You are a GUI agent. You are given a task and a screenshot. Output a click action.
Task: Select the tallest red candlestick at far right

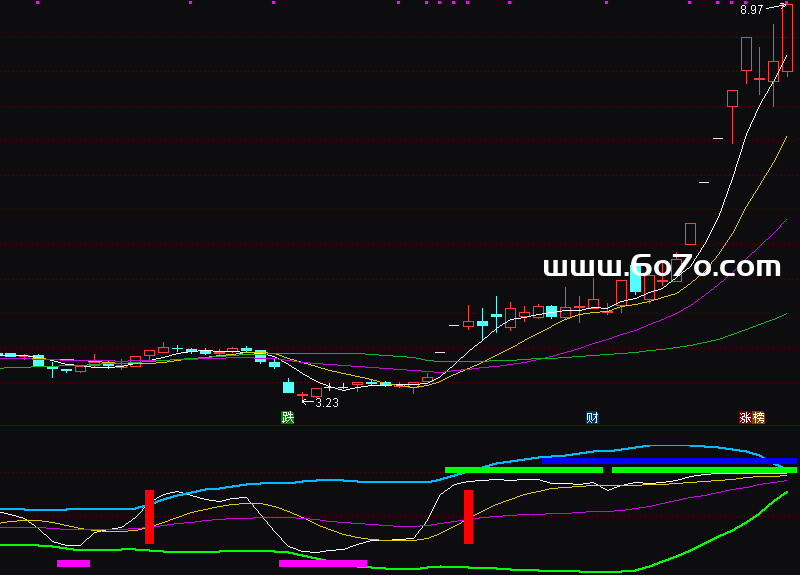click(787, 38)
